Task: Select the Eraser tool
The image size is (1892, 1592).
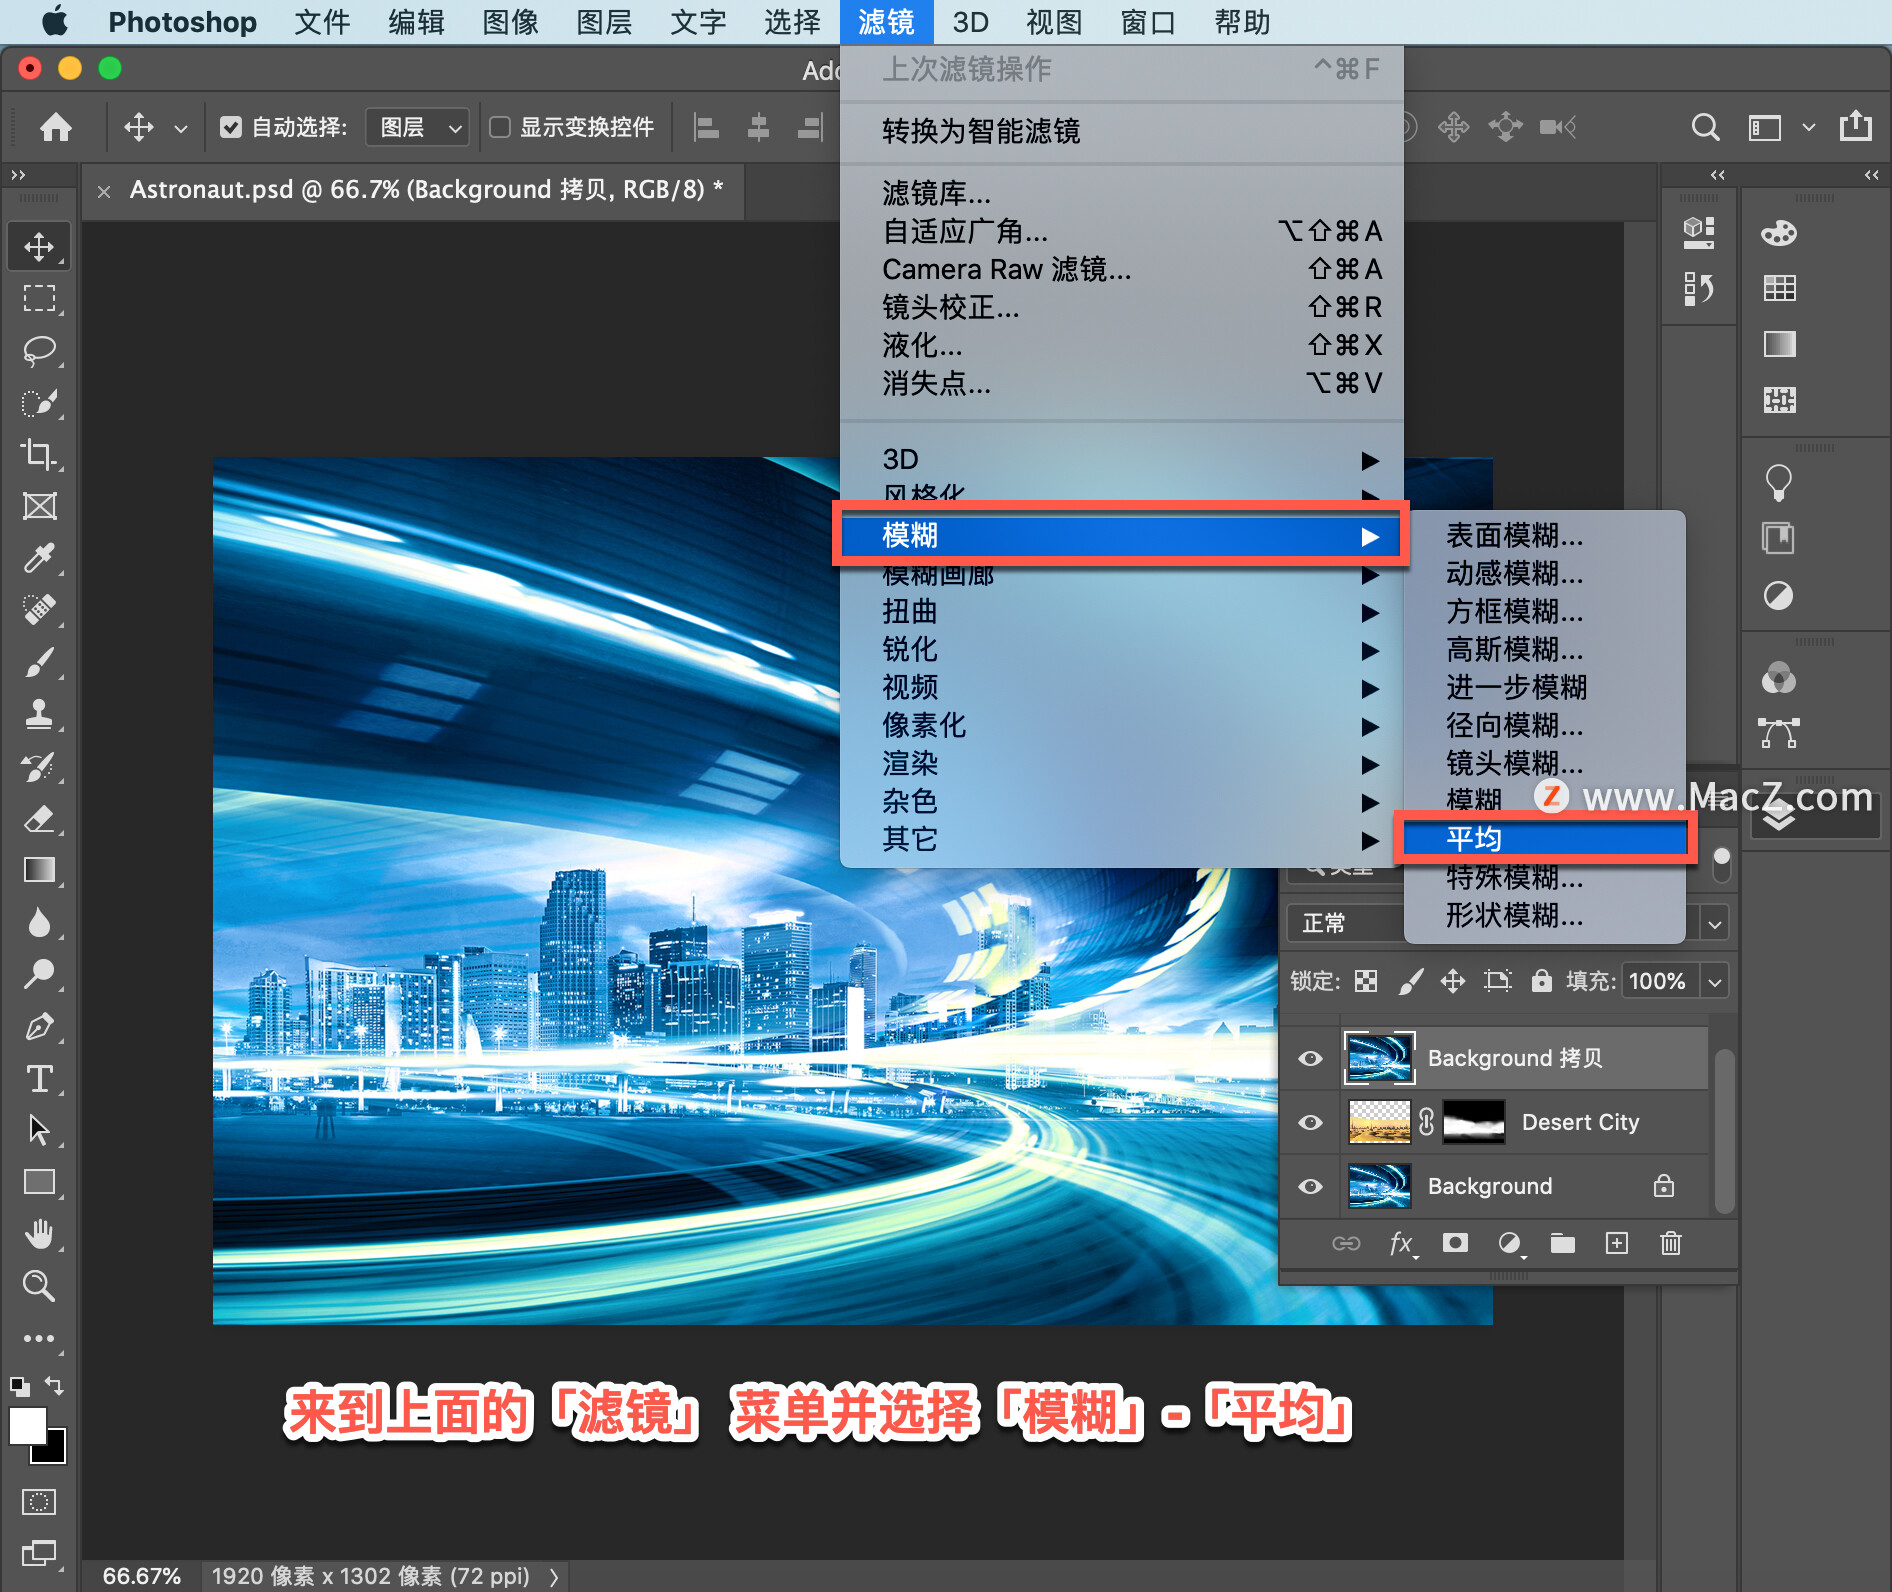Action: pos(39,819)
